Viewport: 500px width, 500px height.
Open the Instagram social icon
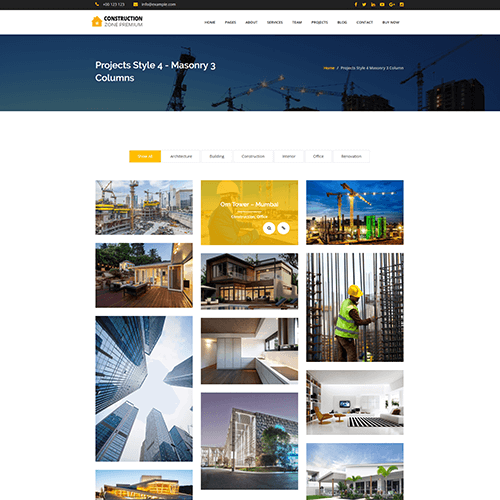coord(402,4)
